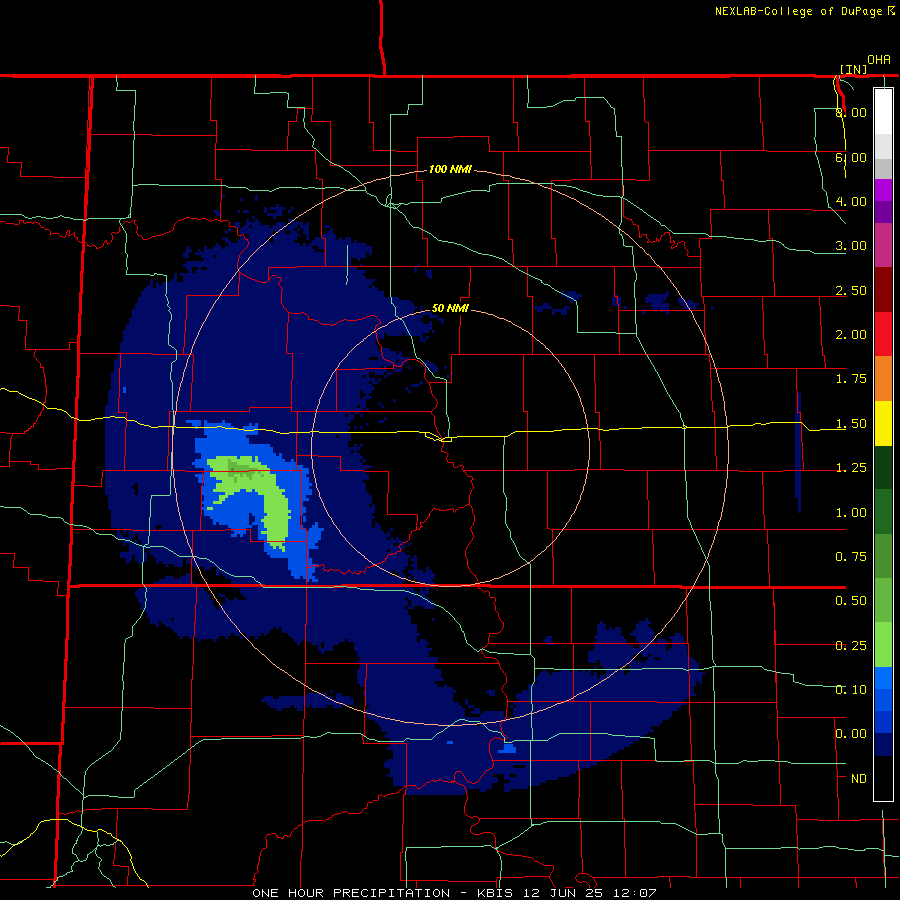Click the 0.25 scale value

tap(851, 646)
